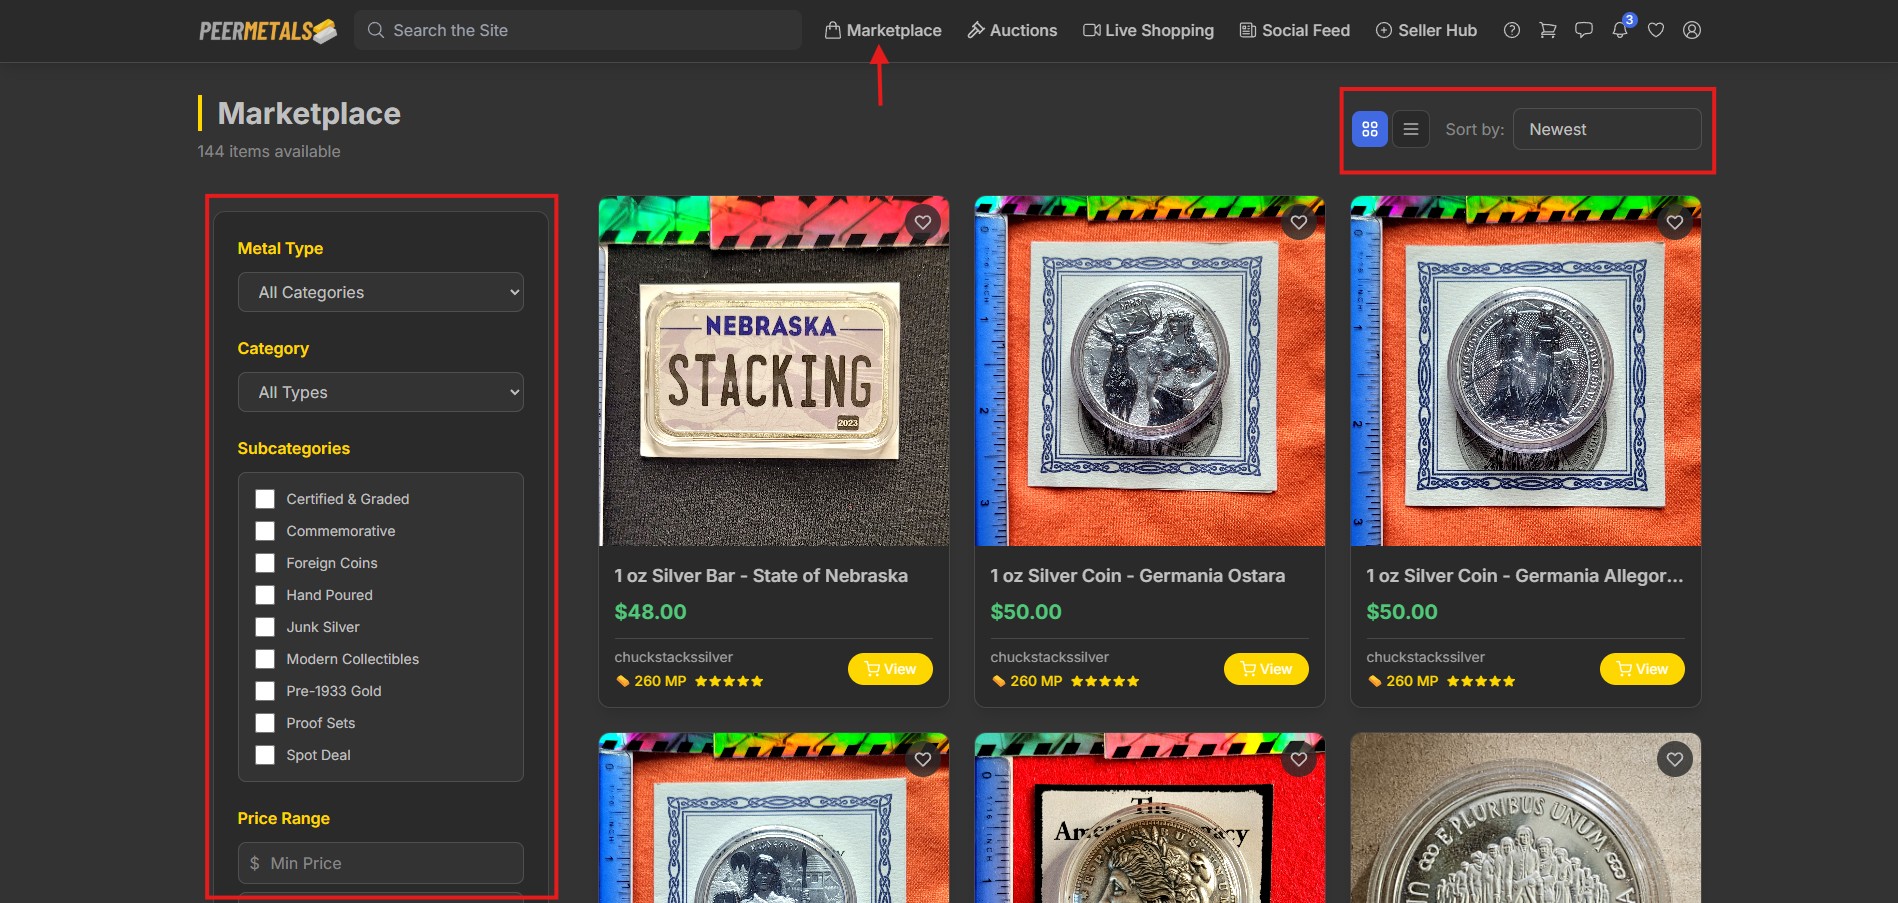Click the search magnifier icon
Screen dimensions: 1898x903
(x=376, y=30)
